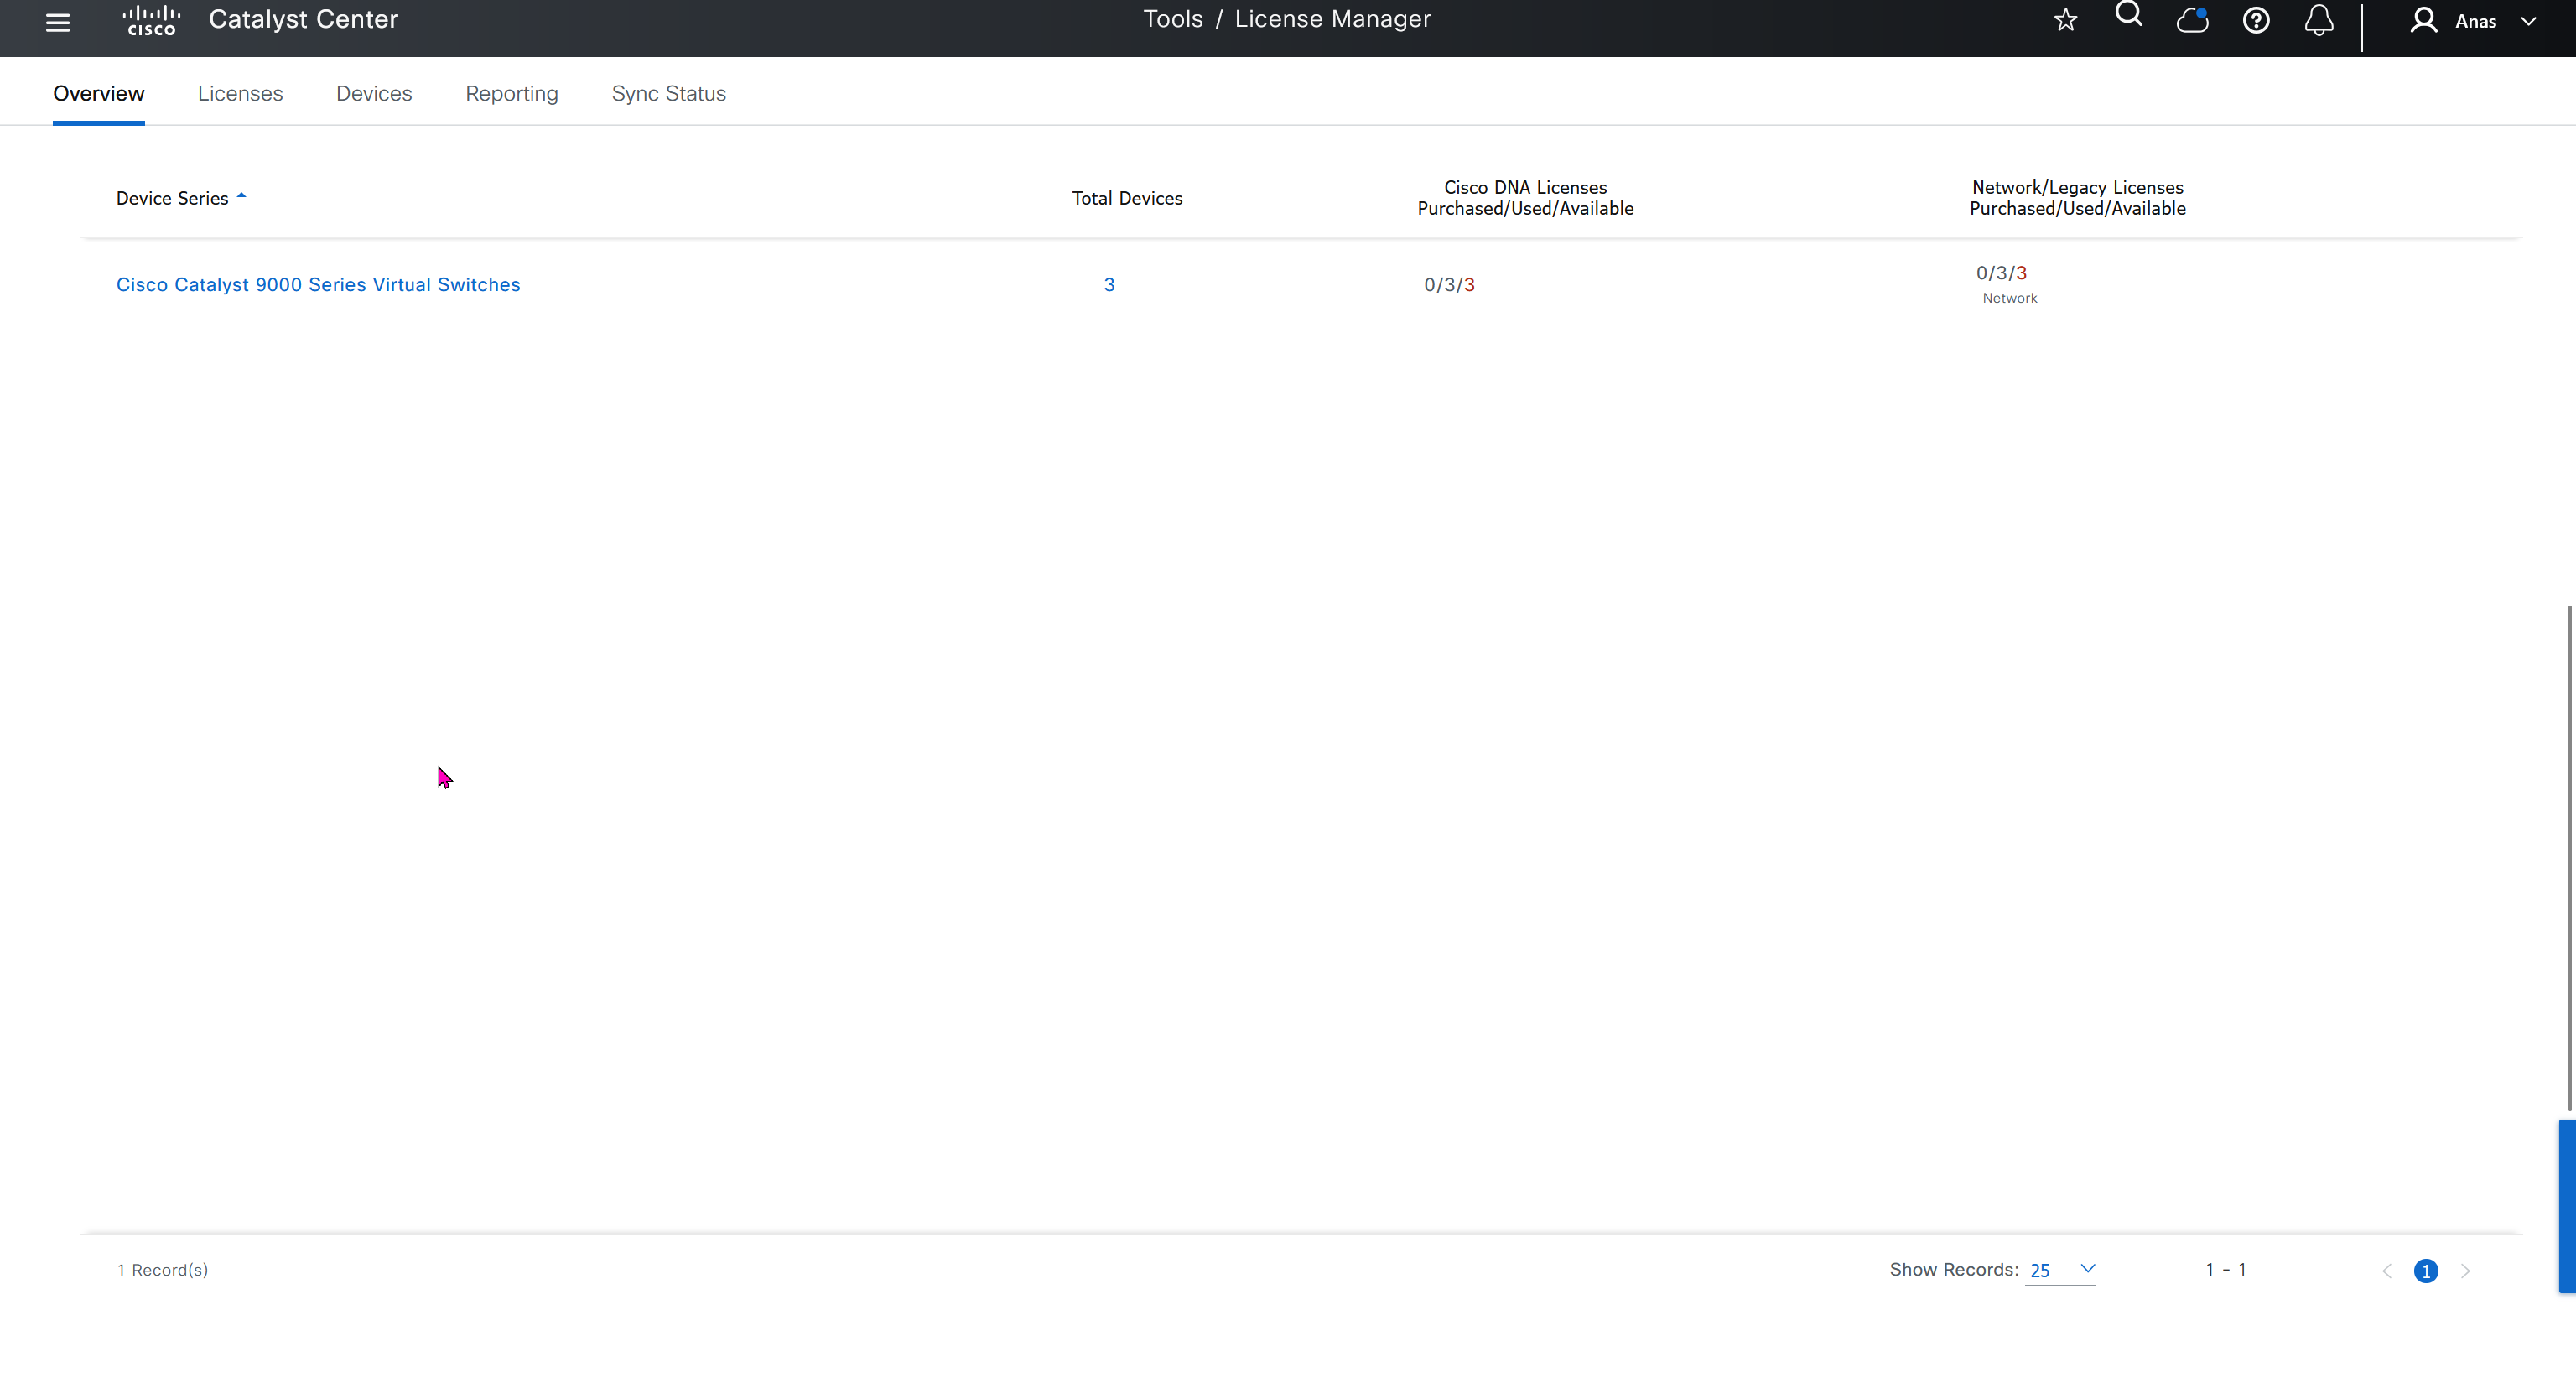Click the blue tab on right edge
Image resolution: width=2576 pixels, height=1388 pixels.
[2566, 1206]
